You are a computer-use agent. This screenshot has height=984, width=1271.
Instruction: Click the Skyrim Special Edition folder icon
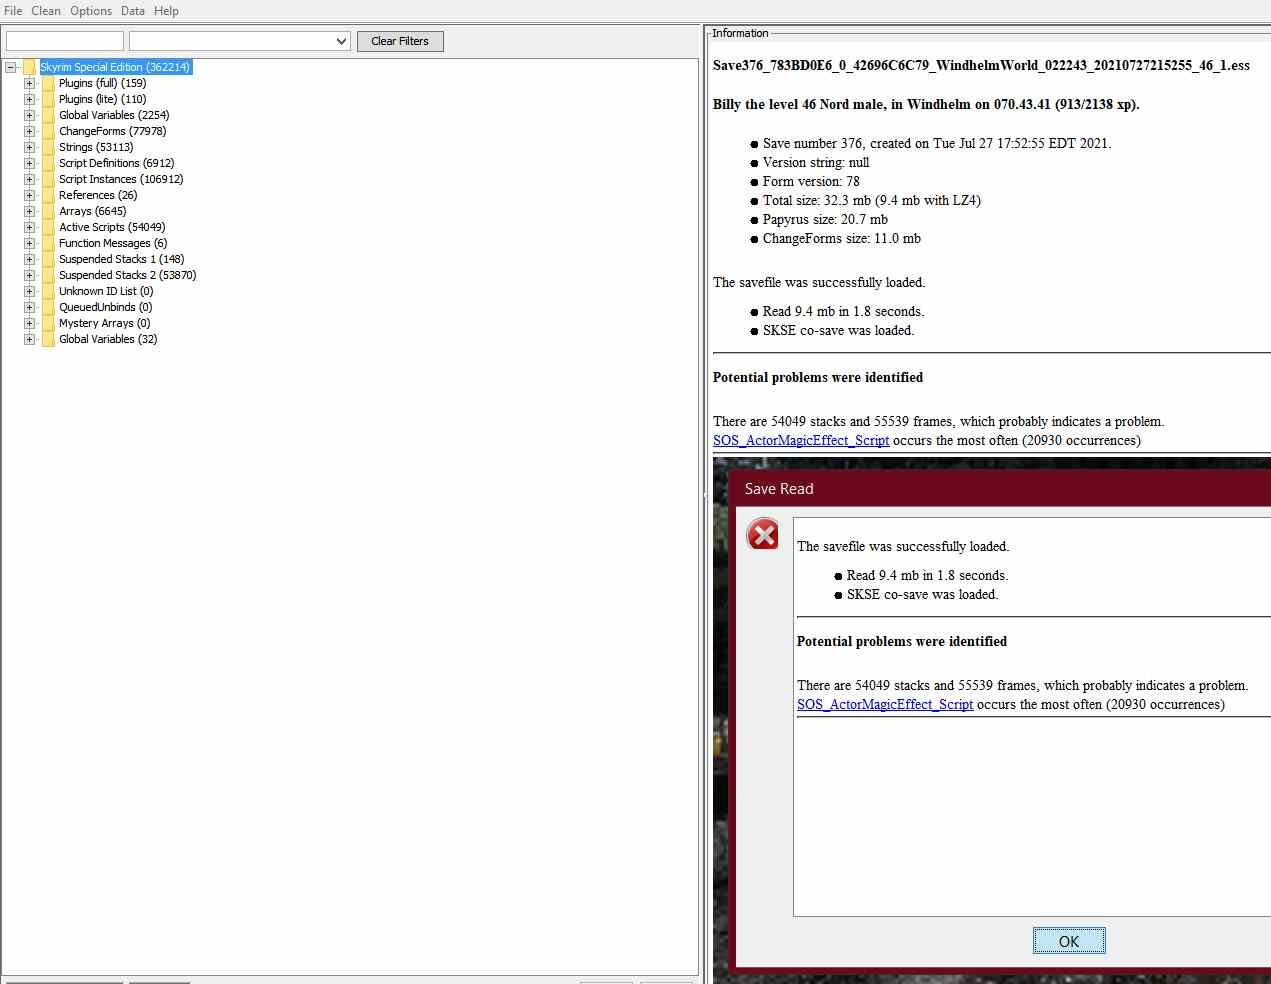click(x=29, y=67)
